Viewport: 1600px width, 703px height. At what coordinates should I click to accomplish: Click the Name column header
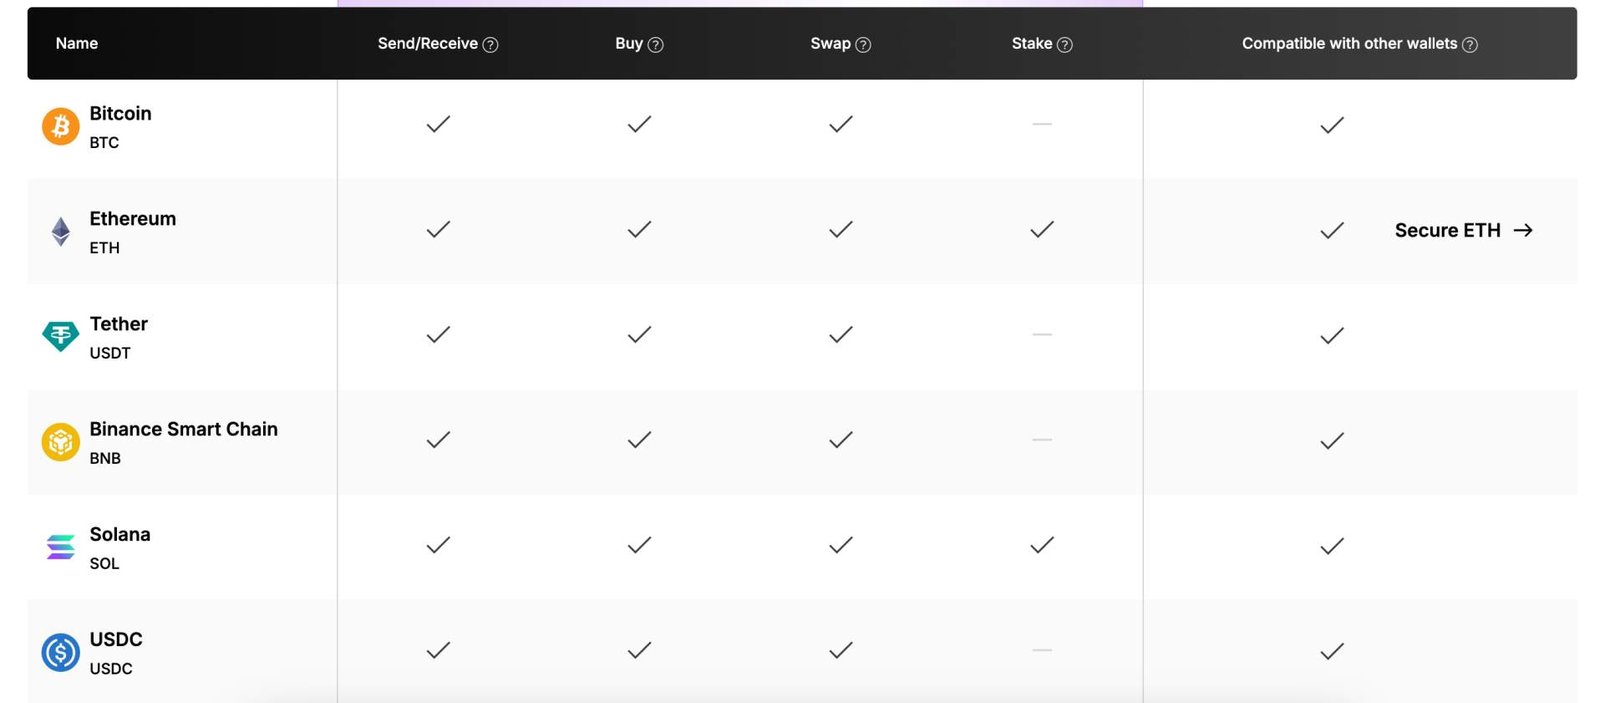tap(77, 43)
